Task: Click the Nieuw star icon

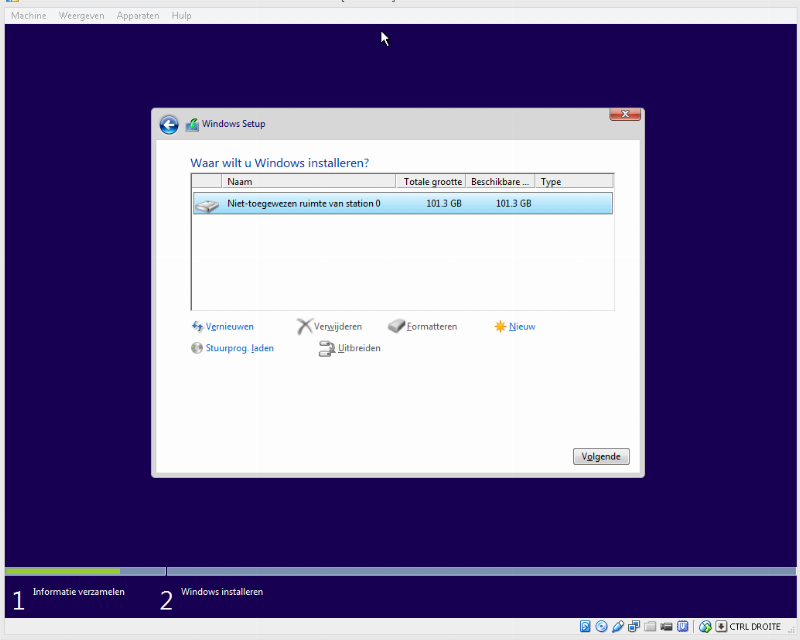Action: 501,327
